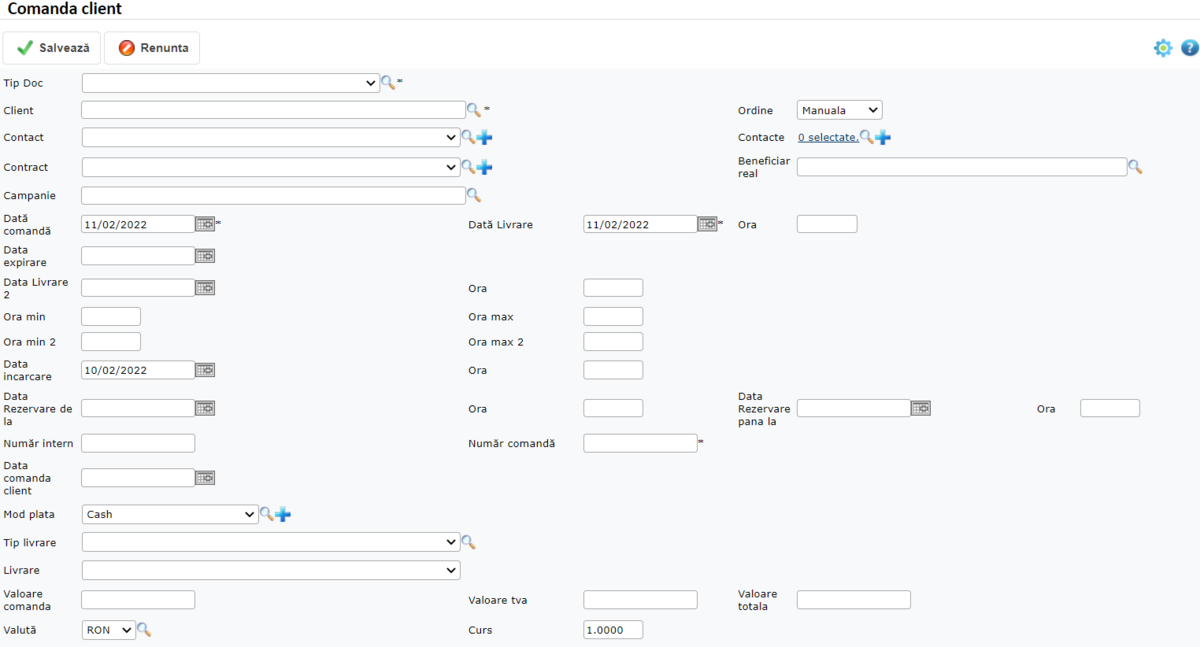
Task: Add new contact with plus icon
Action: click(485, 137)
